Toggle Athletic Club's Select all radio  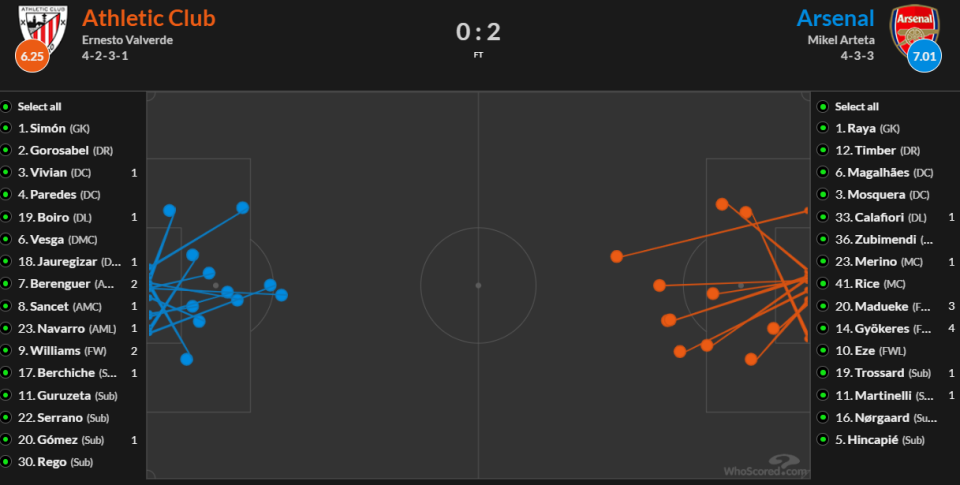click(7, 106)
